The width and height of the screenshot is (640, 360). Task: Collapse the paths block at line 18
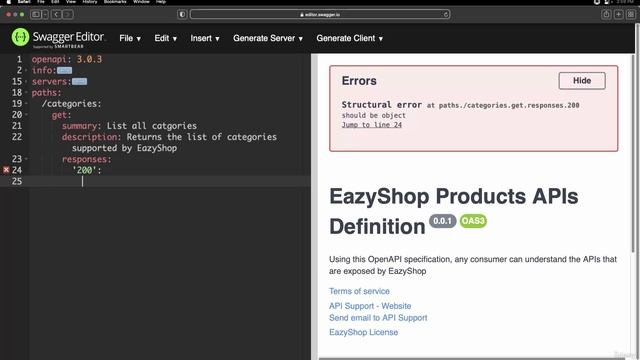coord(26,92)
